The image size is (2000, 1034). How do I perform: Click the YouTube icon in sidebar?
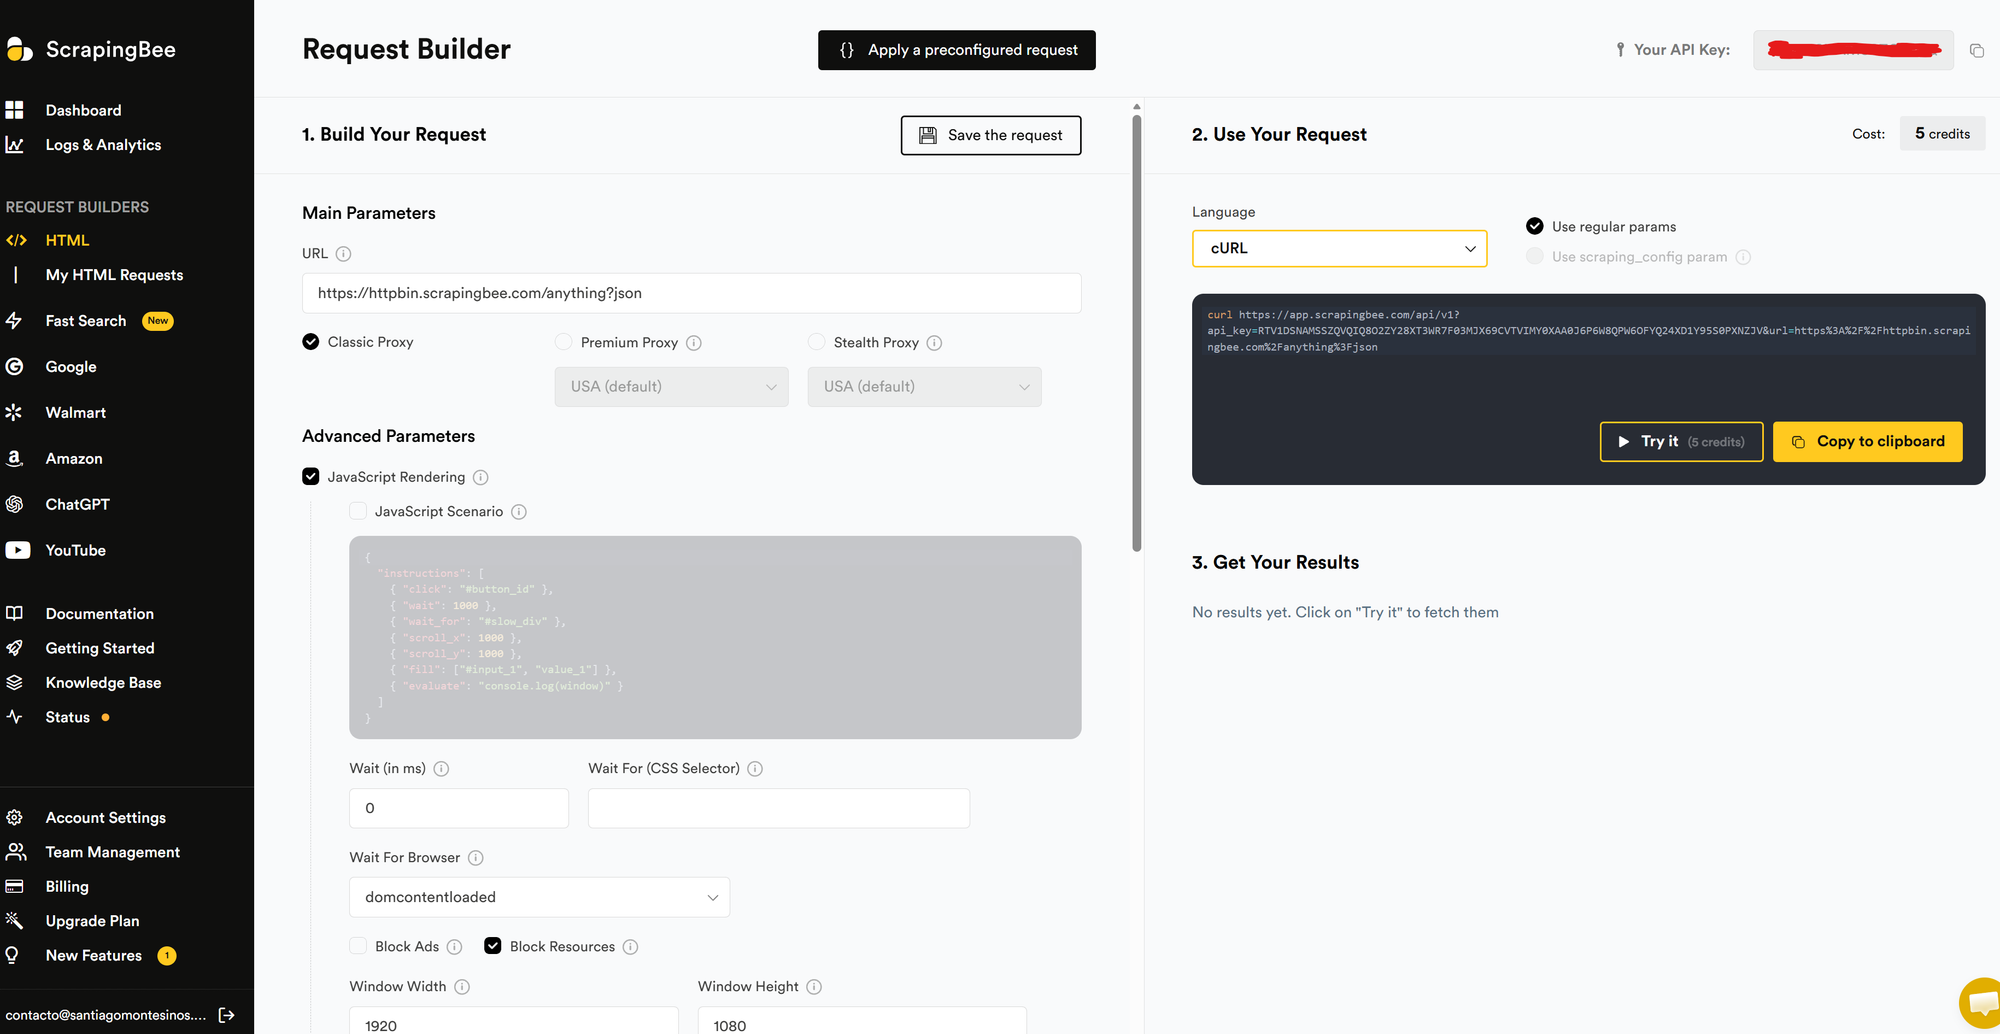pyautogui.click(x=17, y=551)
